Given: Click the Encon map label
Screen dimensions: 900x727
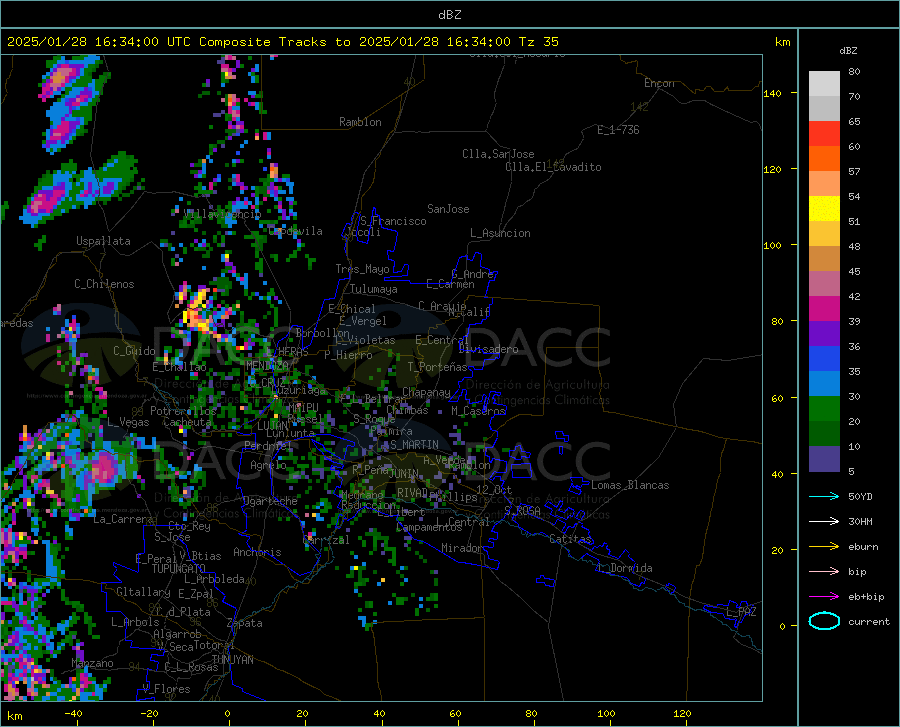Looking at the screenshot, I should pos(659,83).
